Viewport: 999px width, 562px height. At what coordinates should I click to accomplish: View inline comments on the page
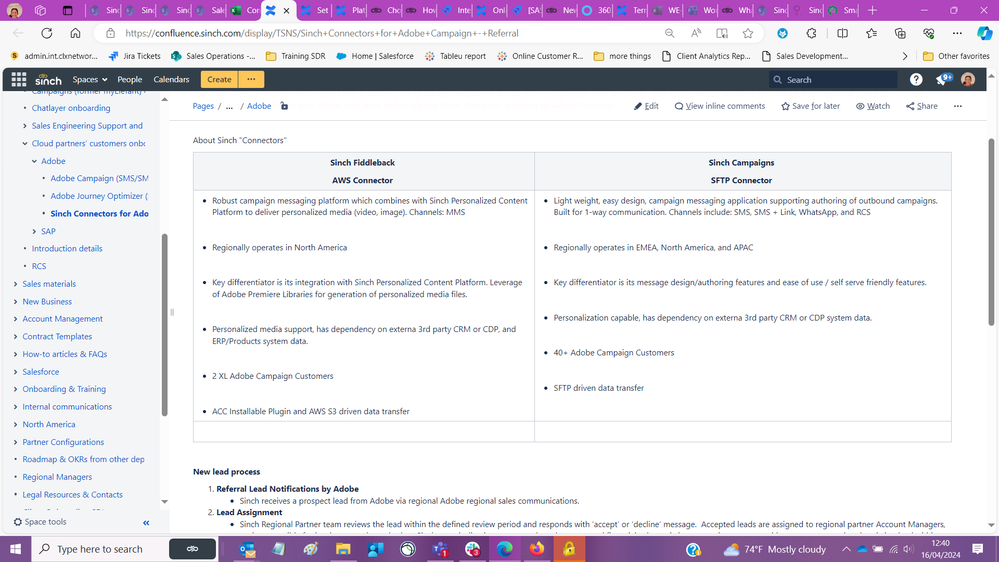click(720, 106)
